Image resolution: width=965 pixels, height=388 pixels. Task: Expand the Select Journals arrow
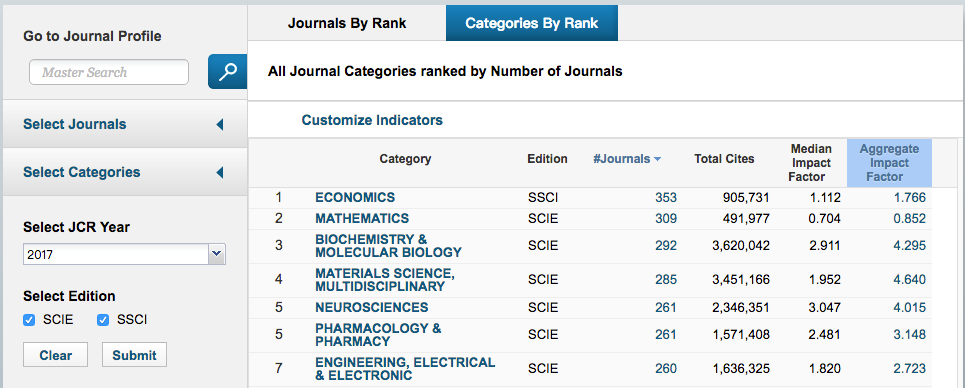220,125
